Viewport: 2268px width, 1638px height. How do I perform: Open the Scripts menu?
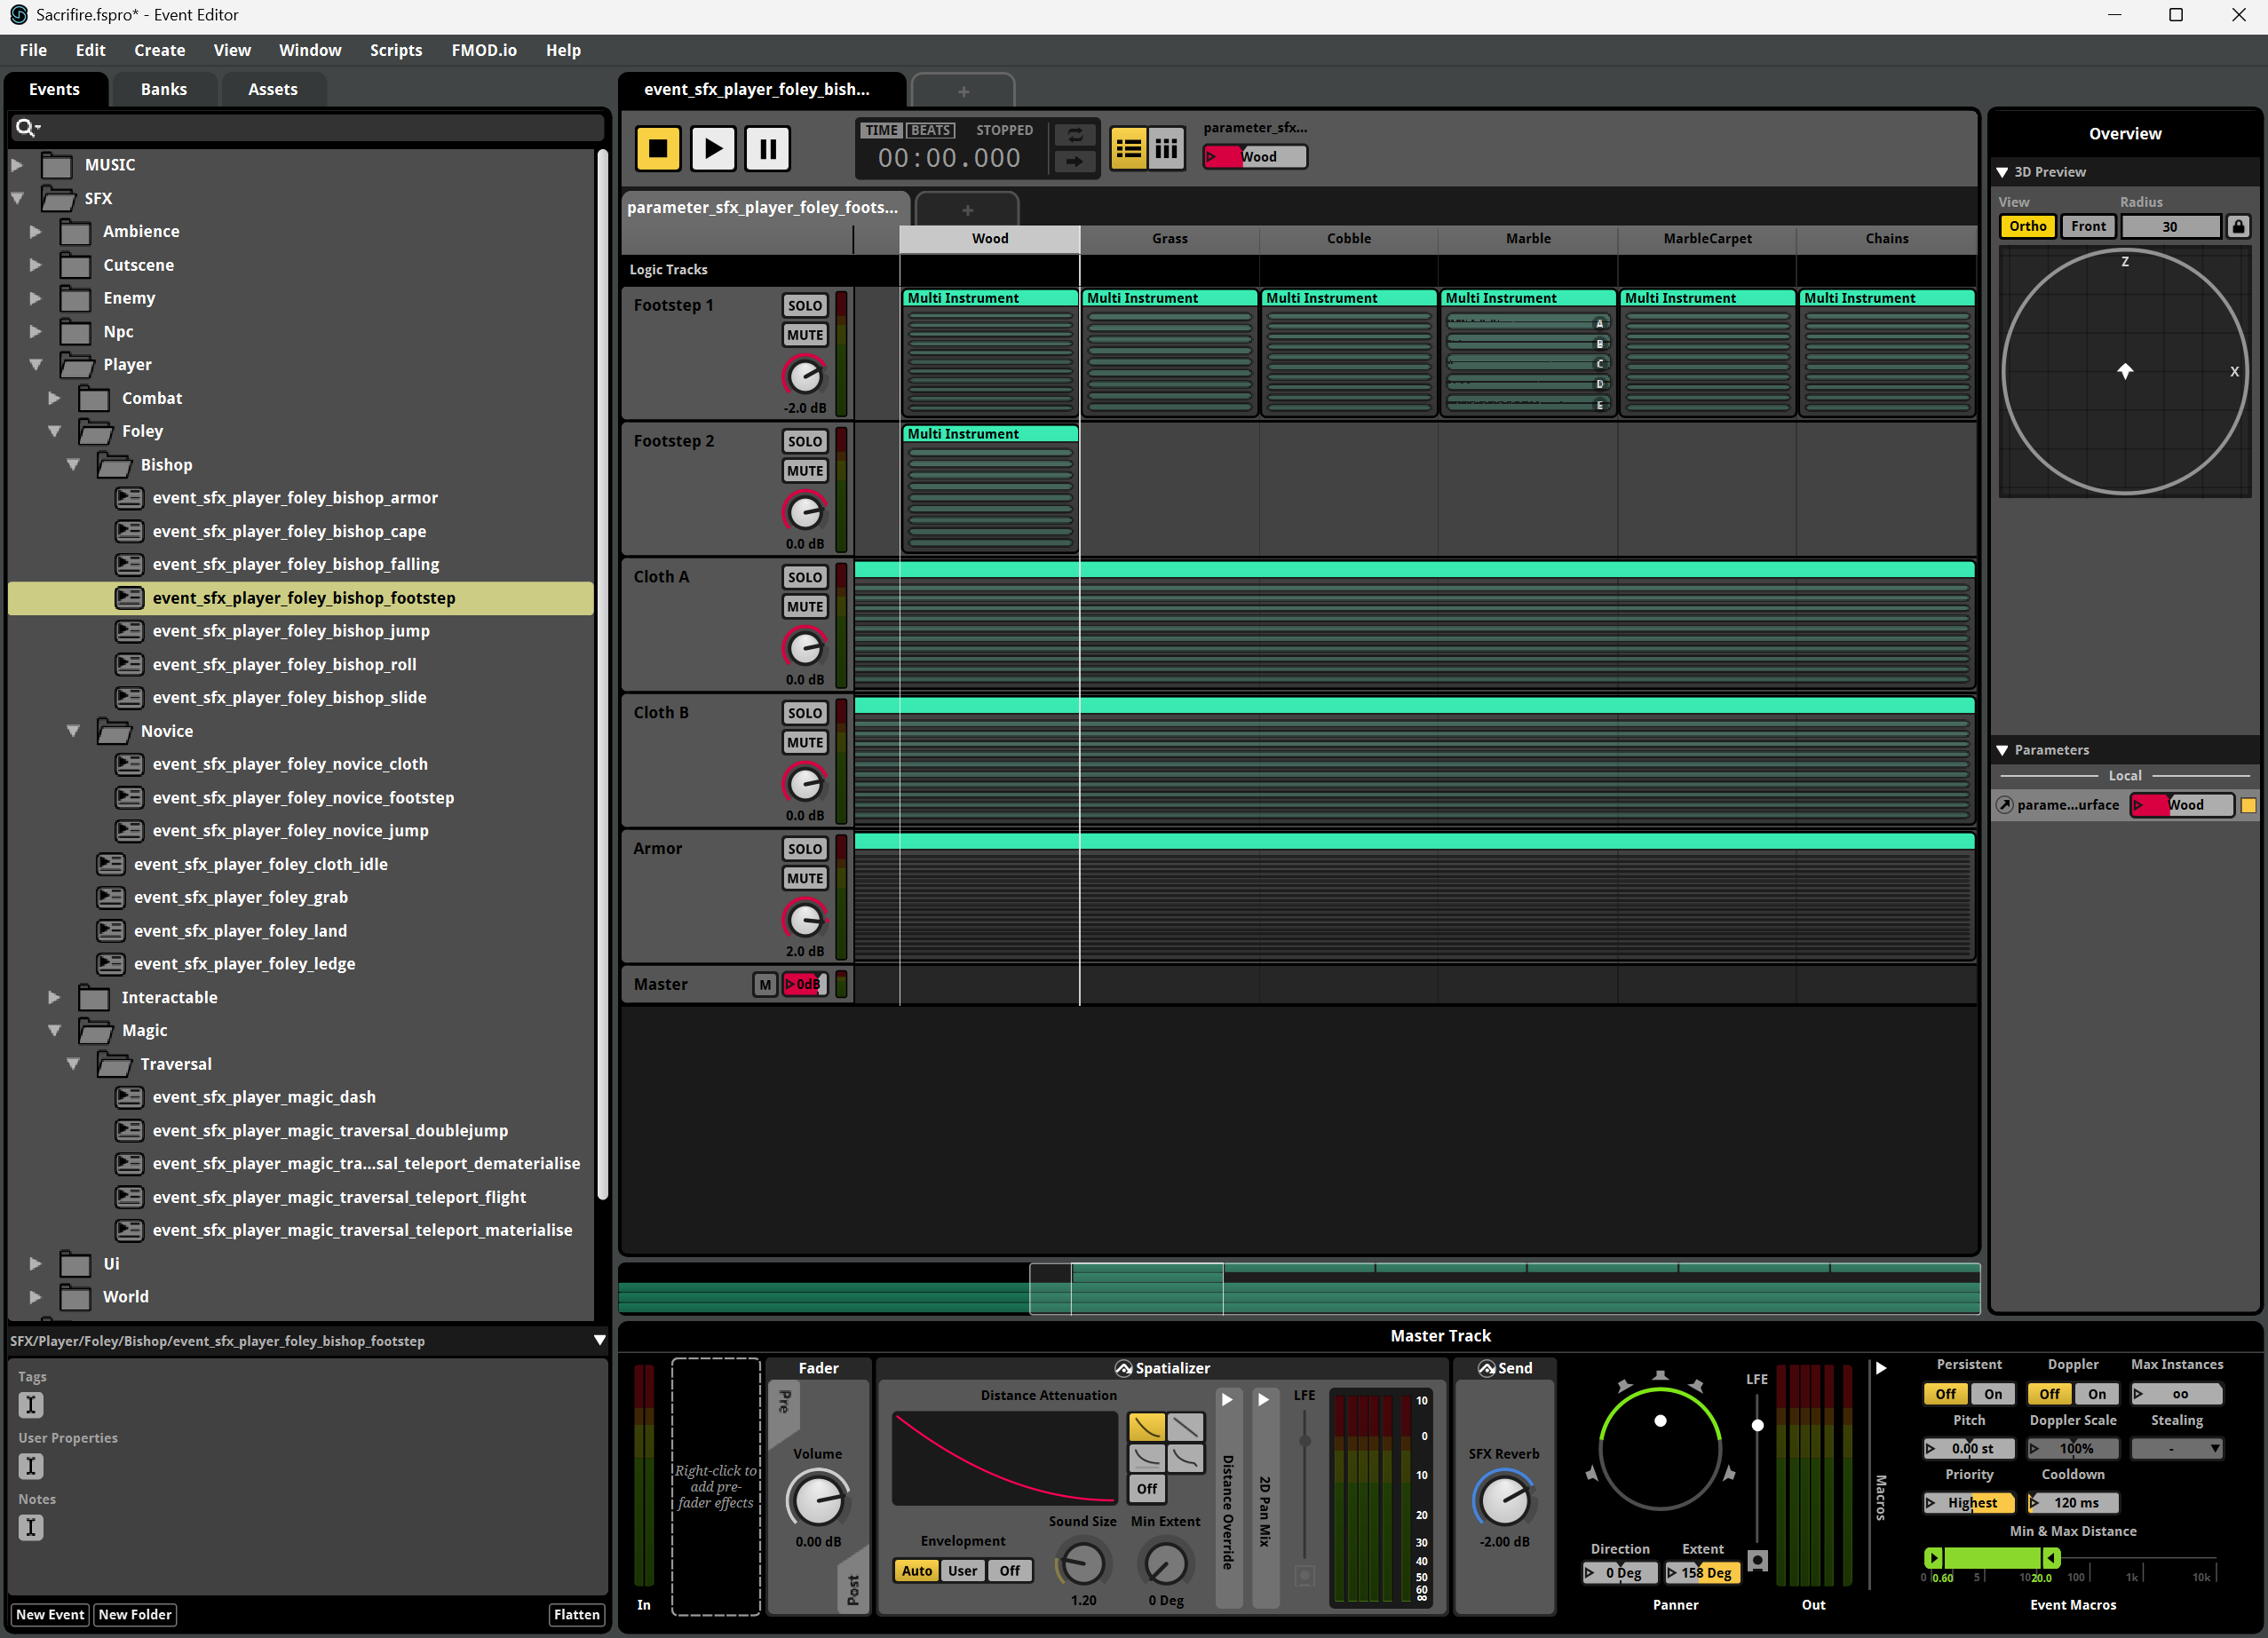(395, 50)
